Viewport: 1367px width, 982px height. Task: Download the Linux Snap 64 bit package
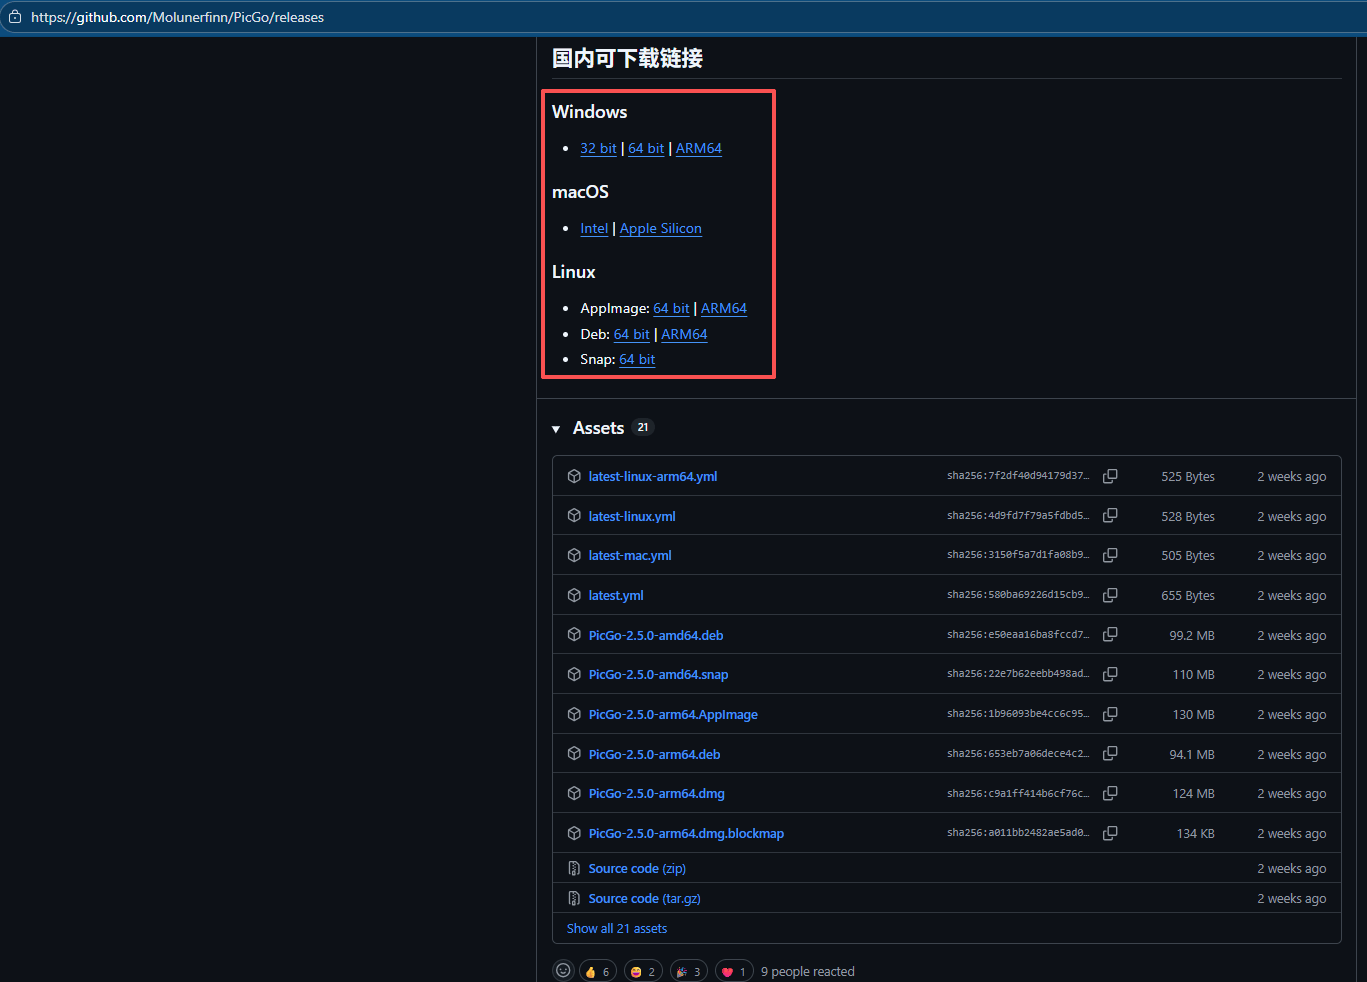coord(637,359)
